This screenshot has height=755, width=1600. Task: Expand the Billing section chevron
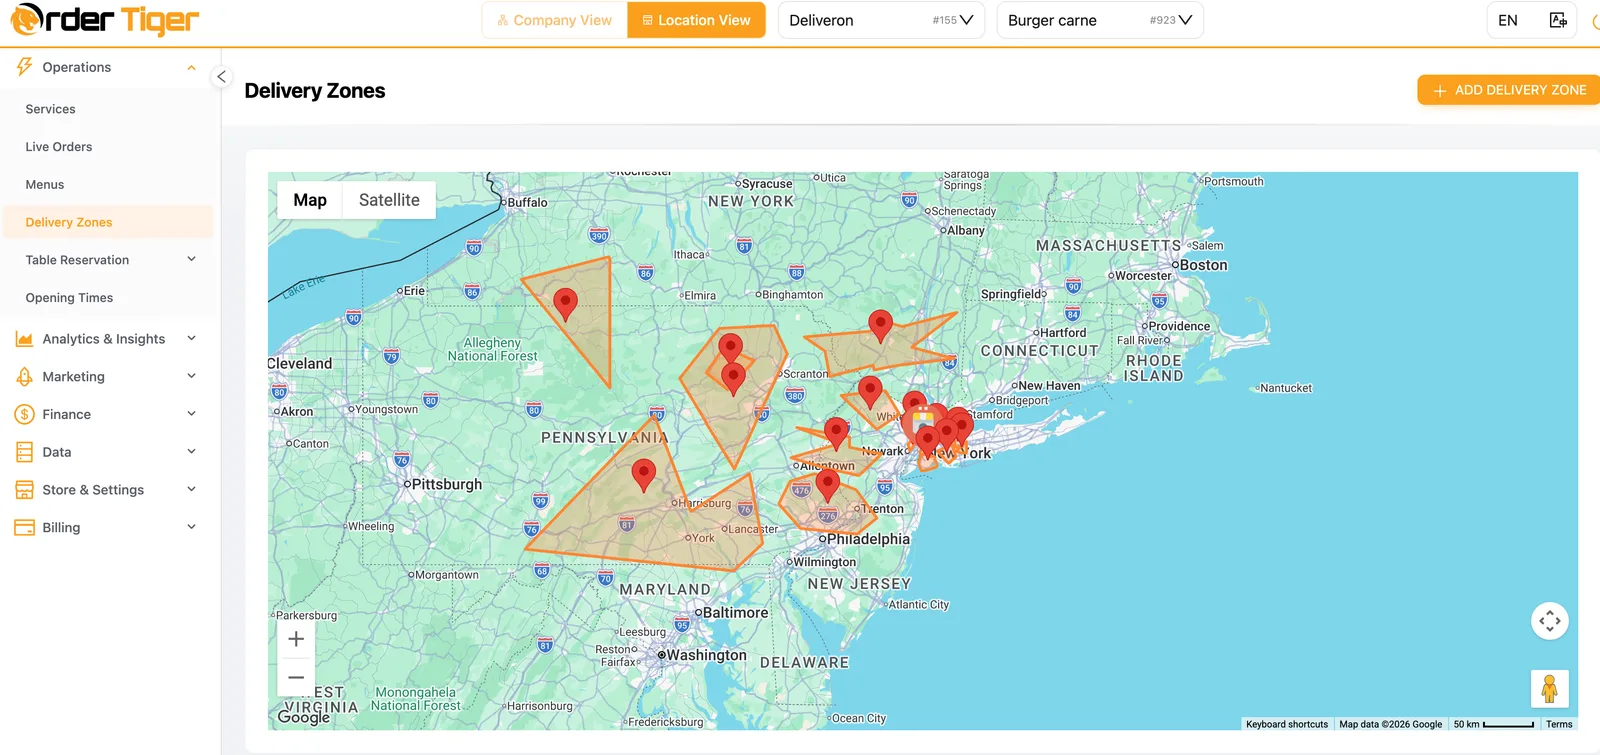192,527
